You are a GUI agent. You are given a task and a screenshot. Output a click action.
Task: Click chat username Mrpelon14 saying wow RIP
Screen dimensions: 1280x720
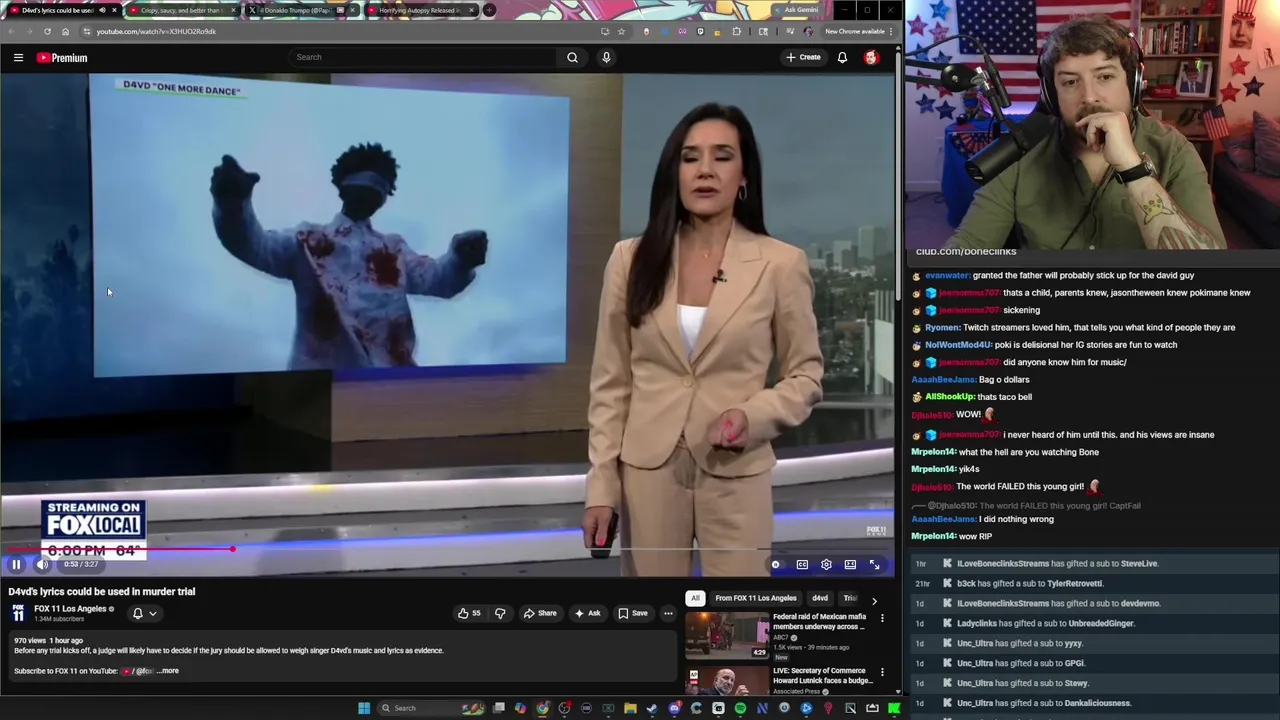coord(934,536)
